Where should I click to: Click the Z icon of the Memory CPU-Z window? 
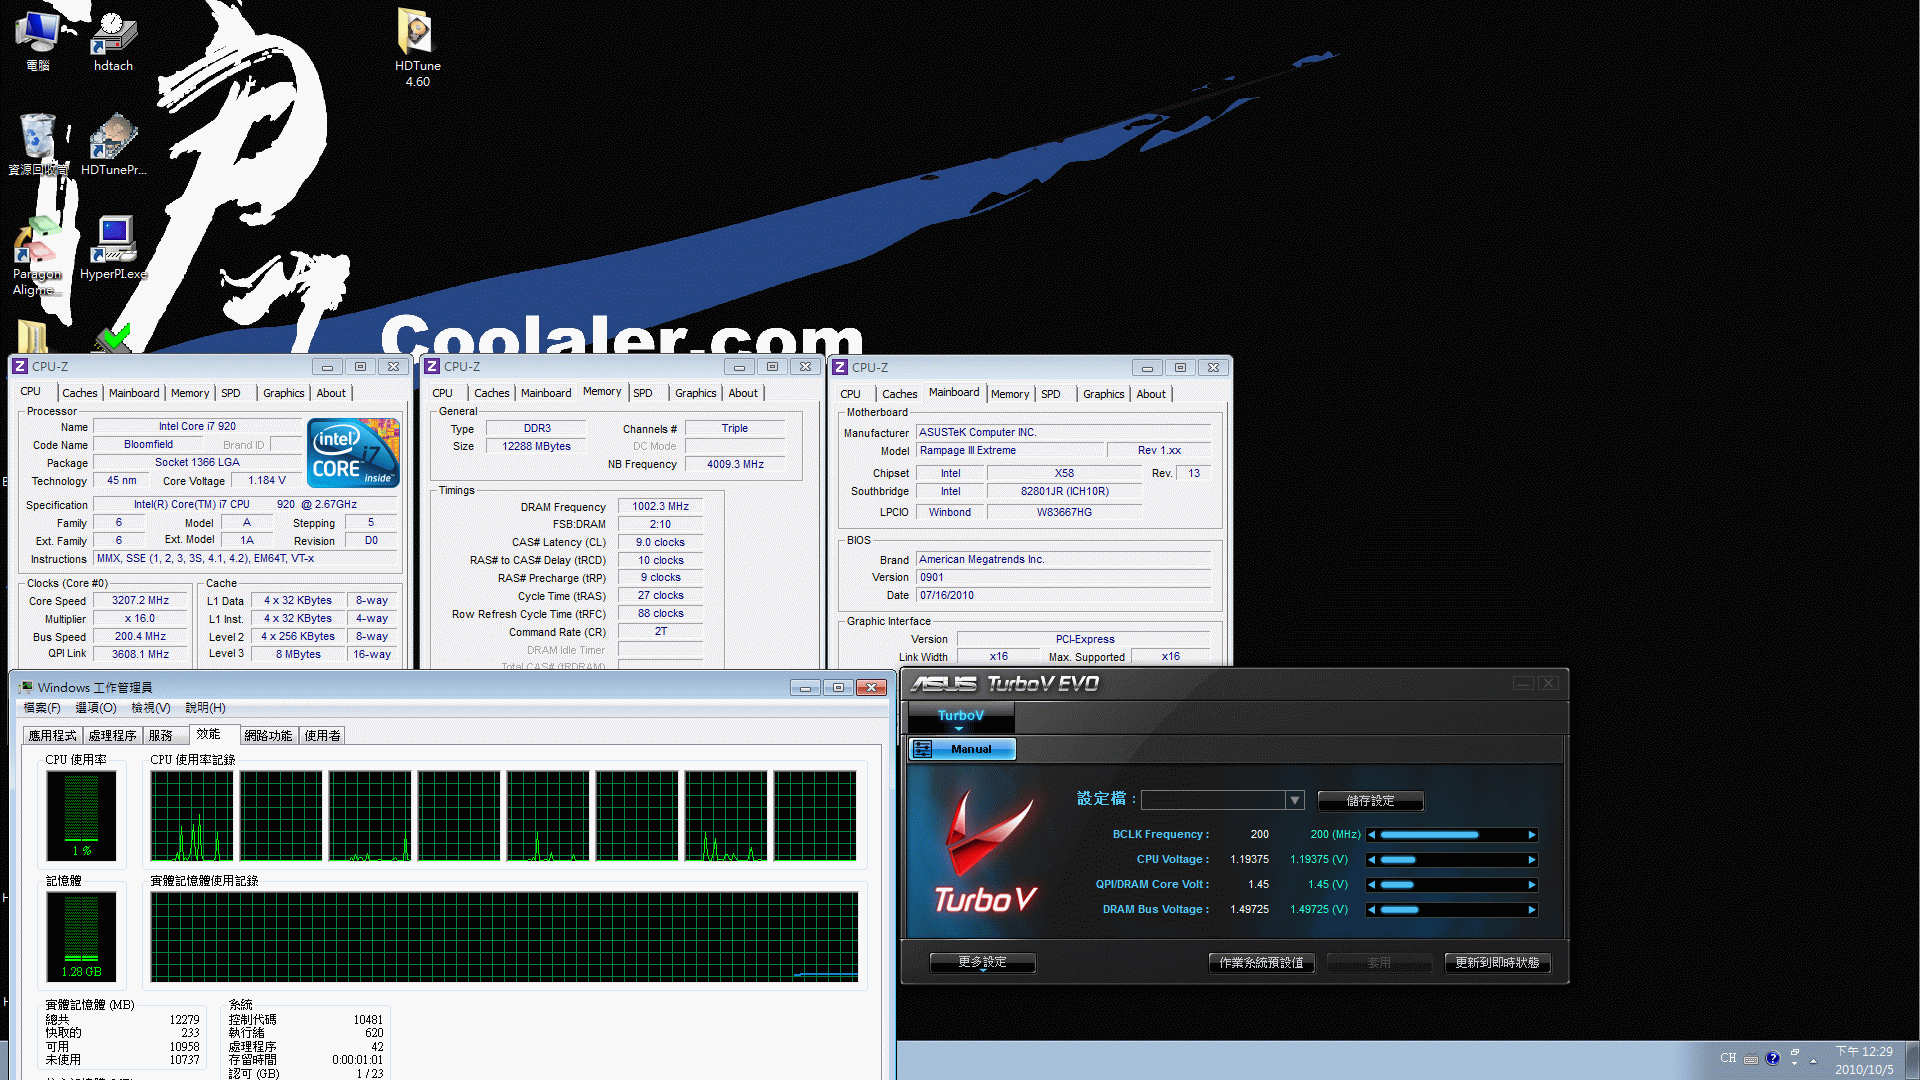click(432, 367)
